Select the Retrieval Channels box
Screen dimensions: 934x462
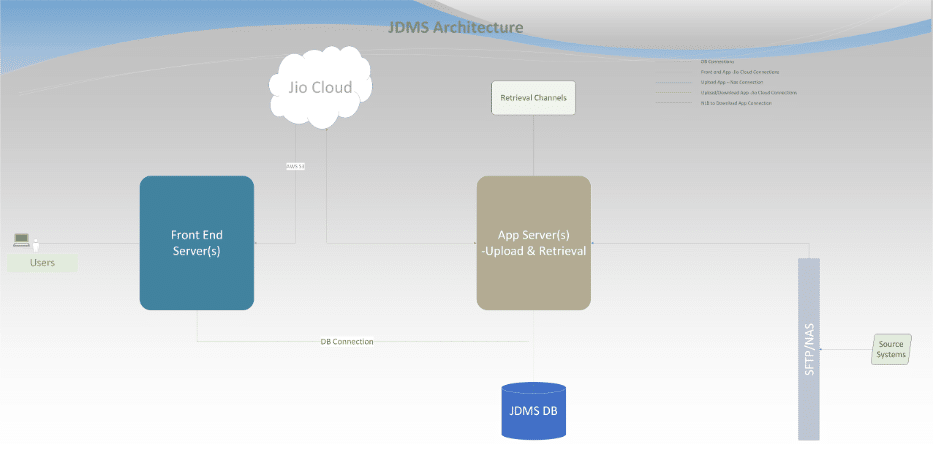(x=533, y=98)
